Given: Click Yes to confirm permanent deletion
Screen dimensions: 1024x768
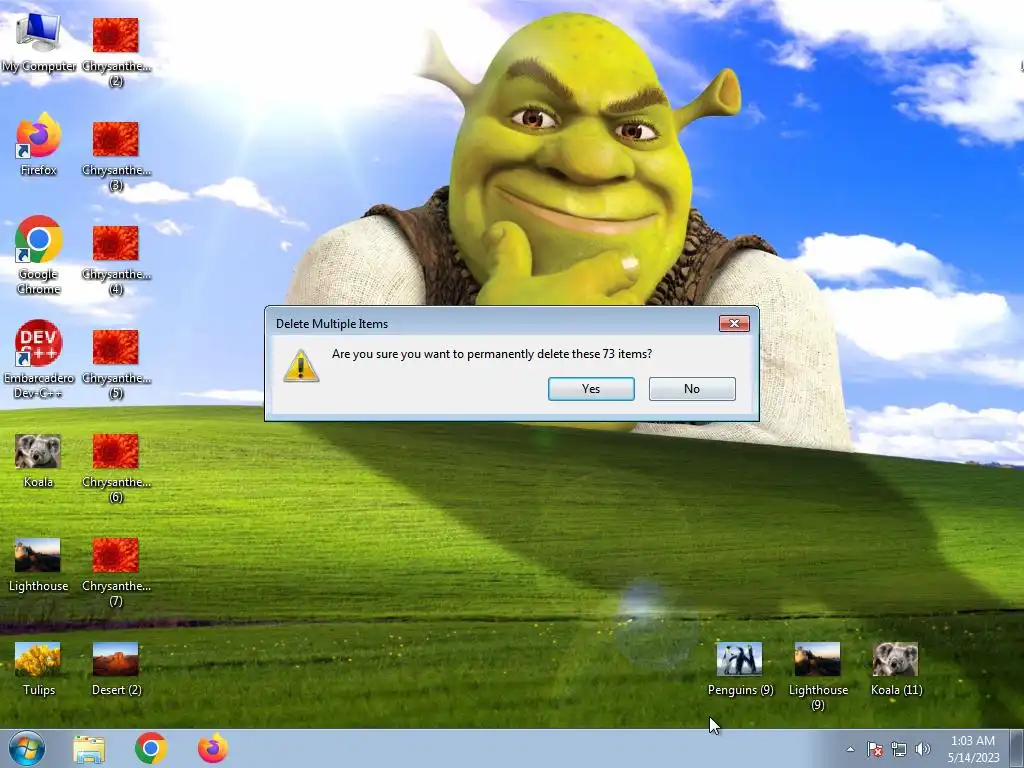Looking at the screenshot, I should click(x=591, y=389).
